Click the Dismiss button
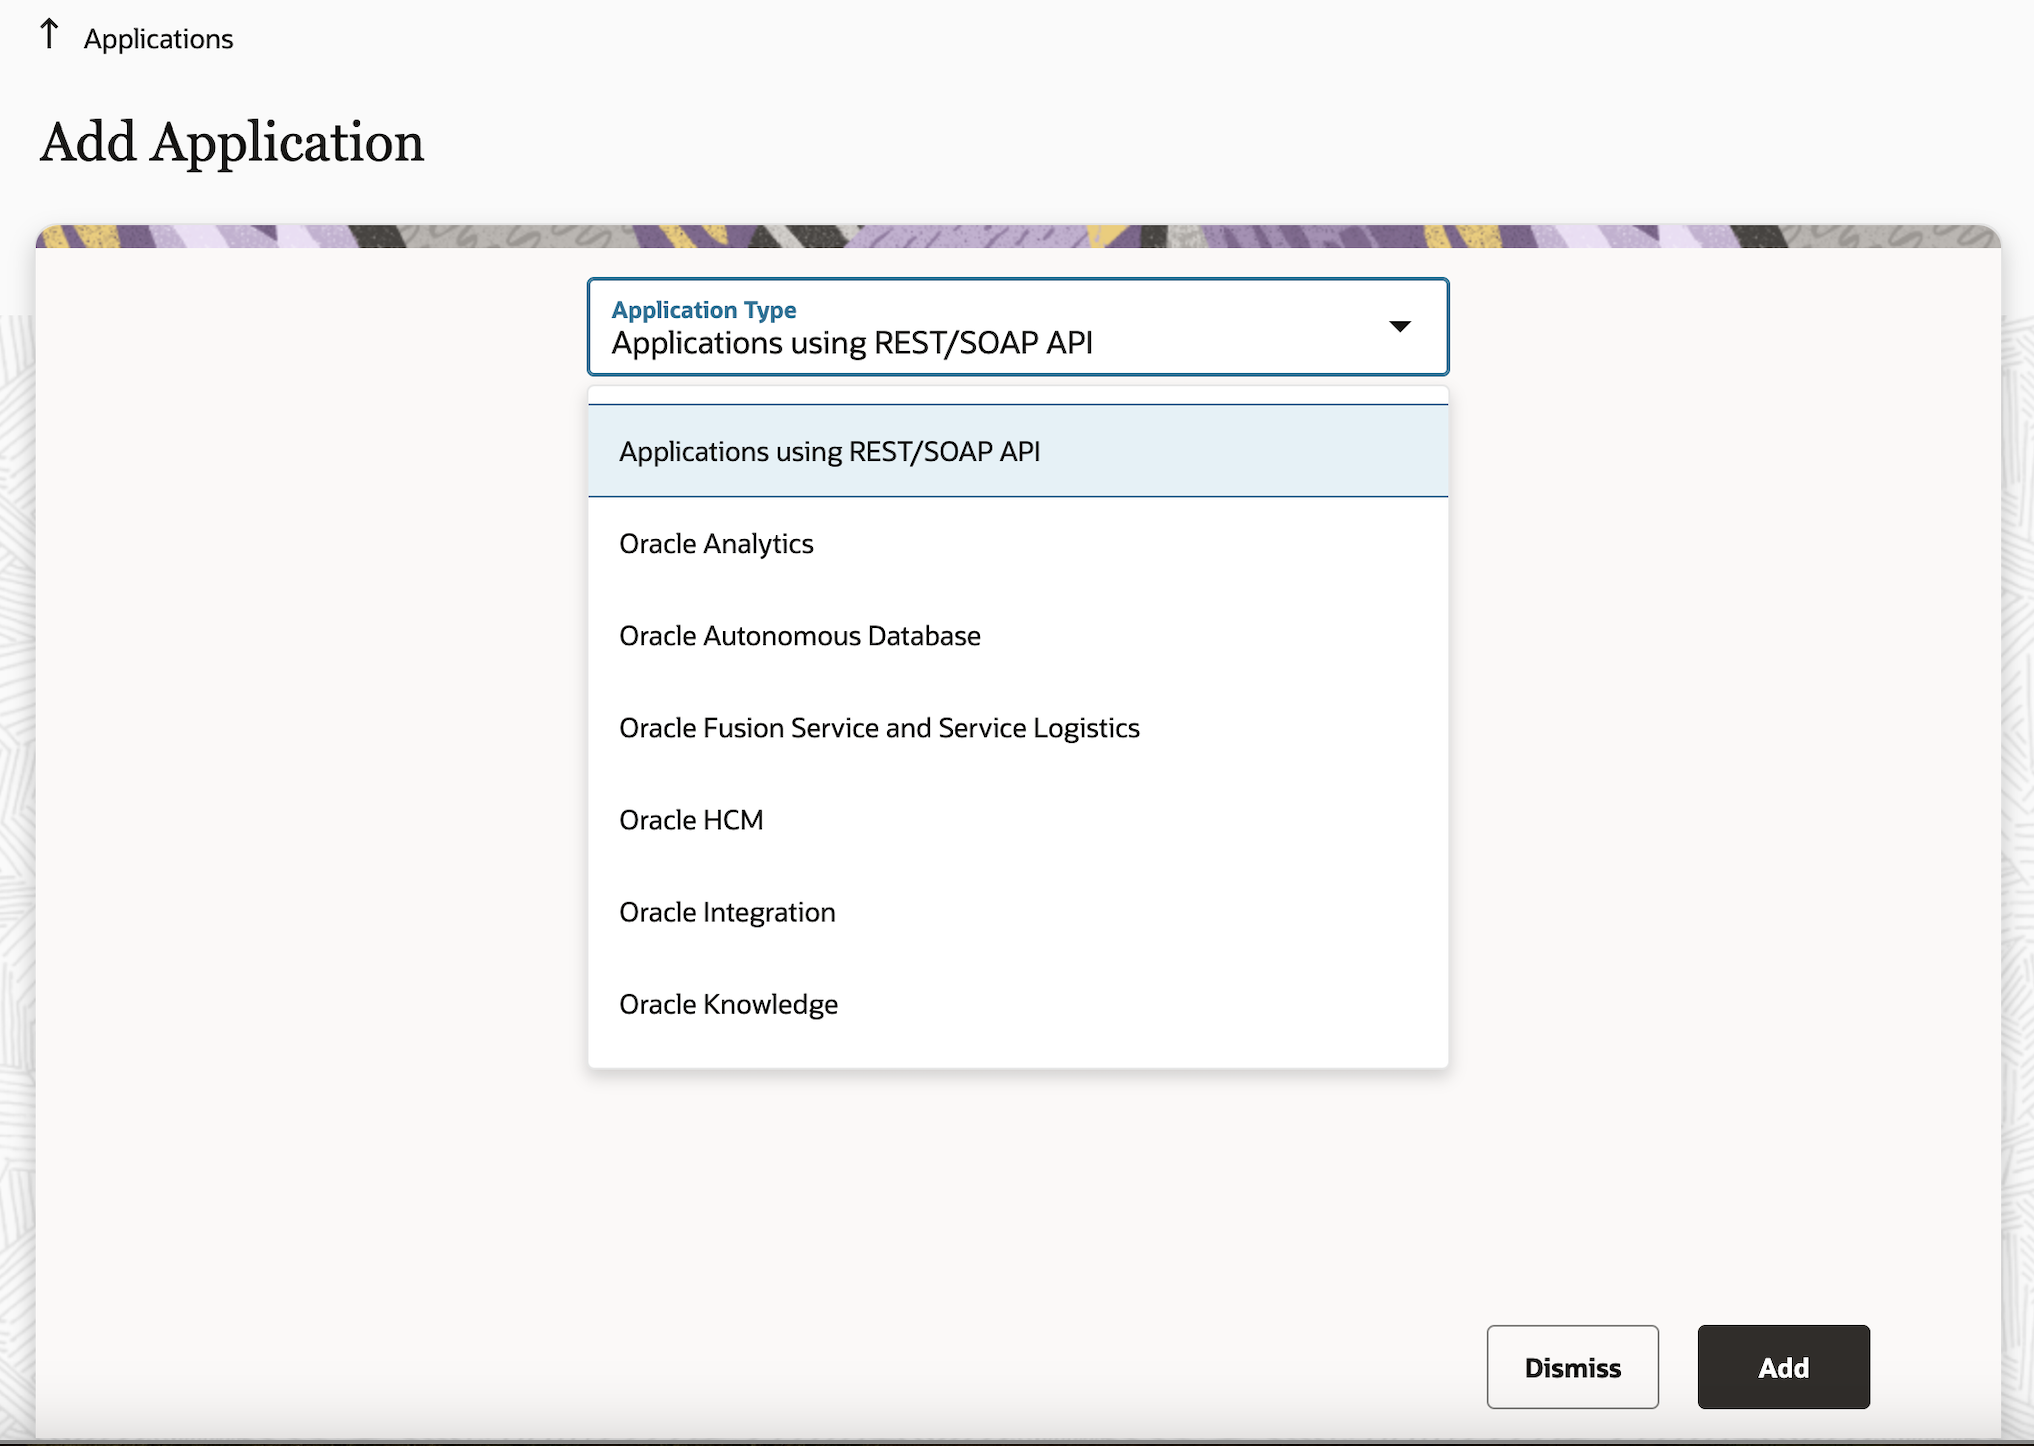This screenshot has height=1446, width=2034. (1572, 1367)
